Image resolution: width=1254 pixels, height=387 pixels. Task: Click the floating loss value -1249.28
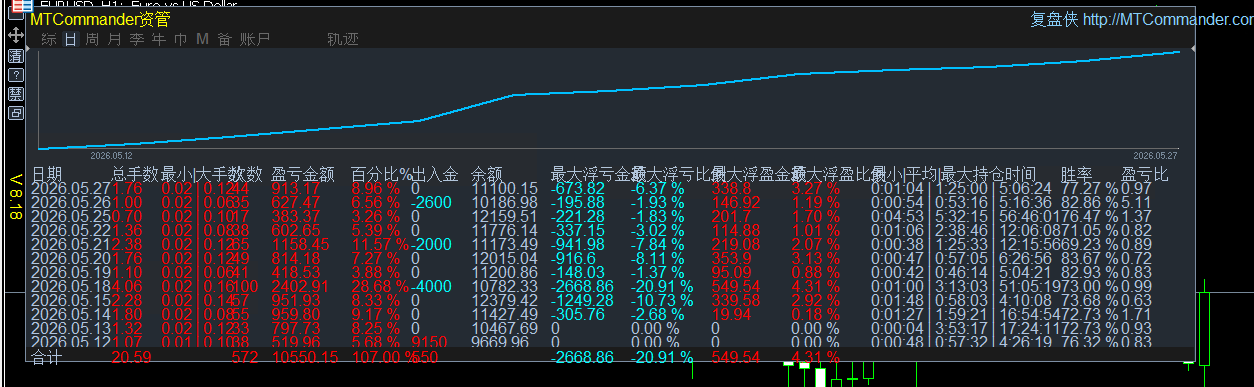[x=582, y=300]
